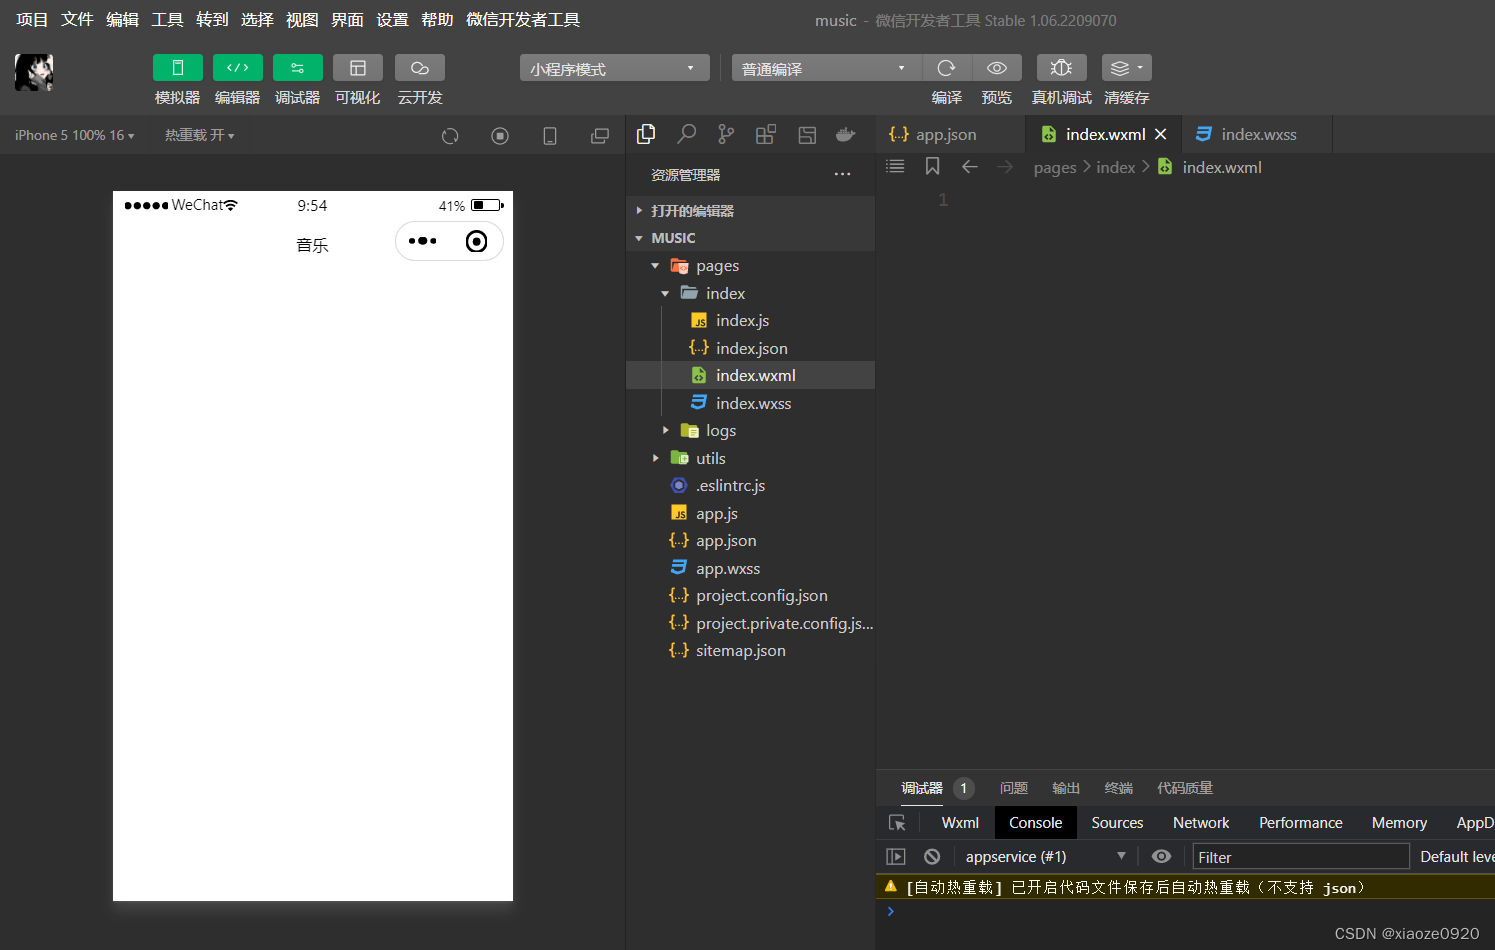Select the editor layout split icon

(x=807, y=134)
